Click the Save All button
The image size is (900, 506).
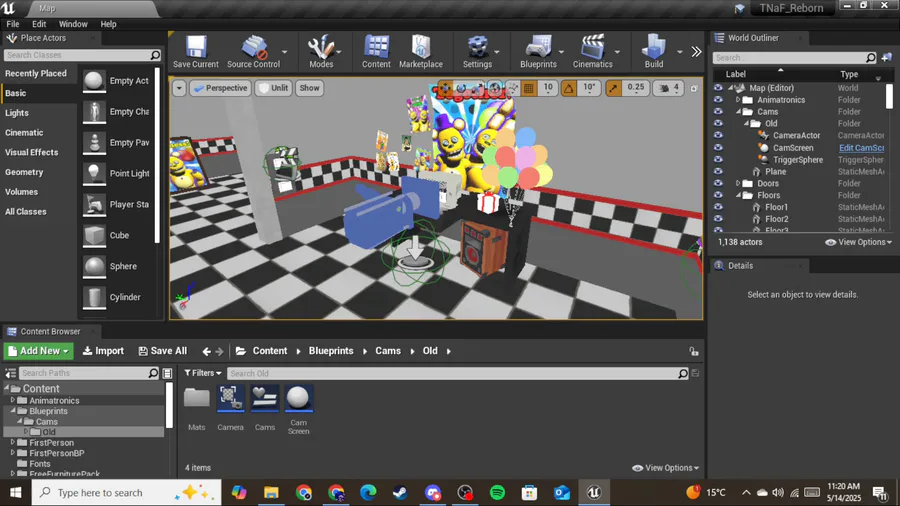pos(162,351)
